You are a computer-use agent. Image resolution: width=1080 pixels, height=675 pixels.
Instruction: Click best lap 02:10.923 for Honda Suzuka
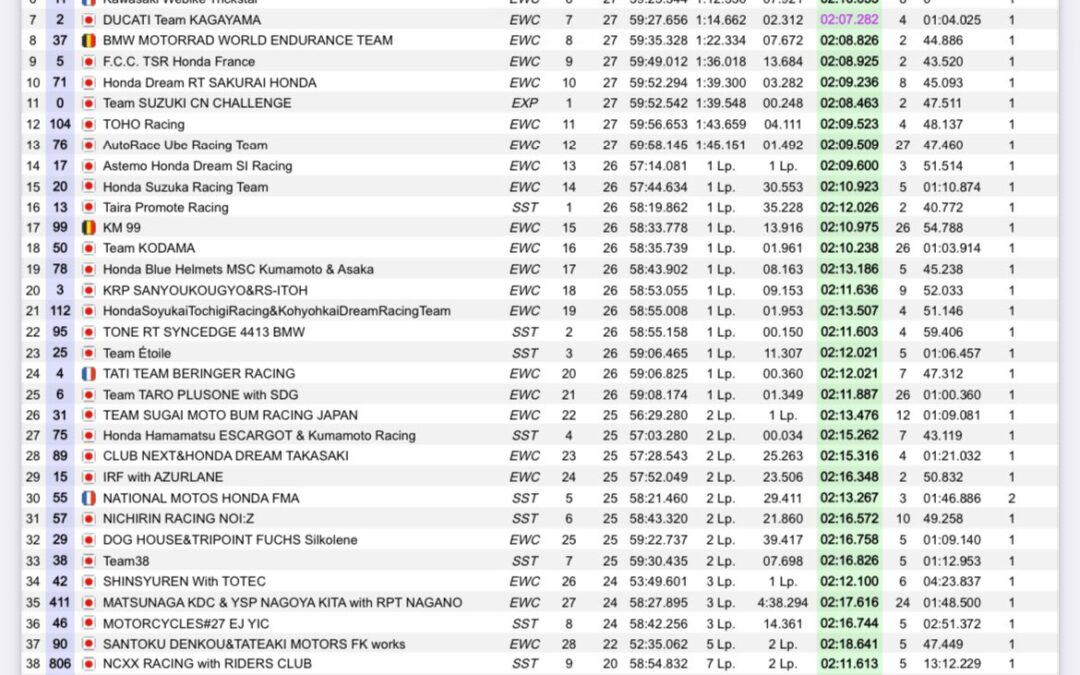tap(849, 187)
